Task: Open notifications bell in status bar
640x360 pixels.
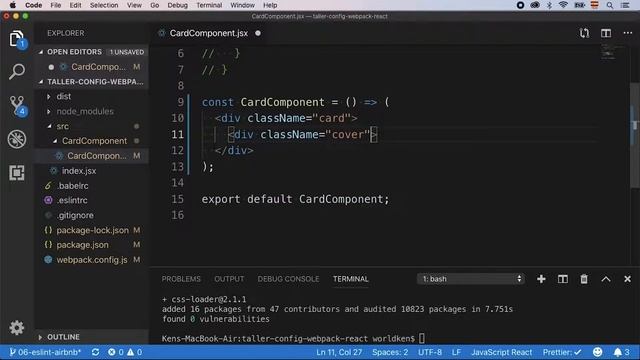Action: tap(622, 352)
